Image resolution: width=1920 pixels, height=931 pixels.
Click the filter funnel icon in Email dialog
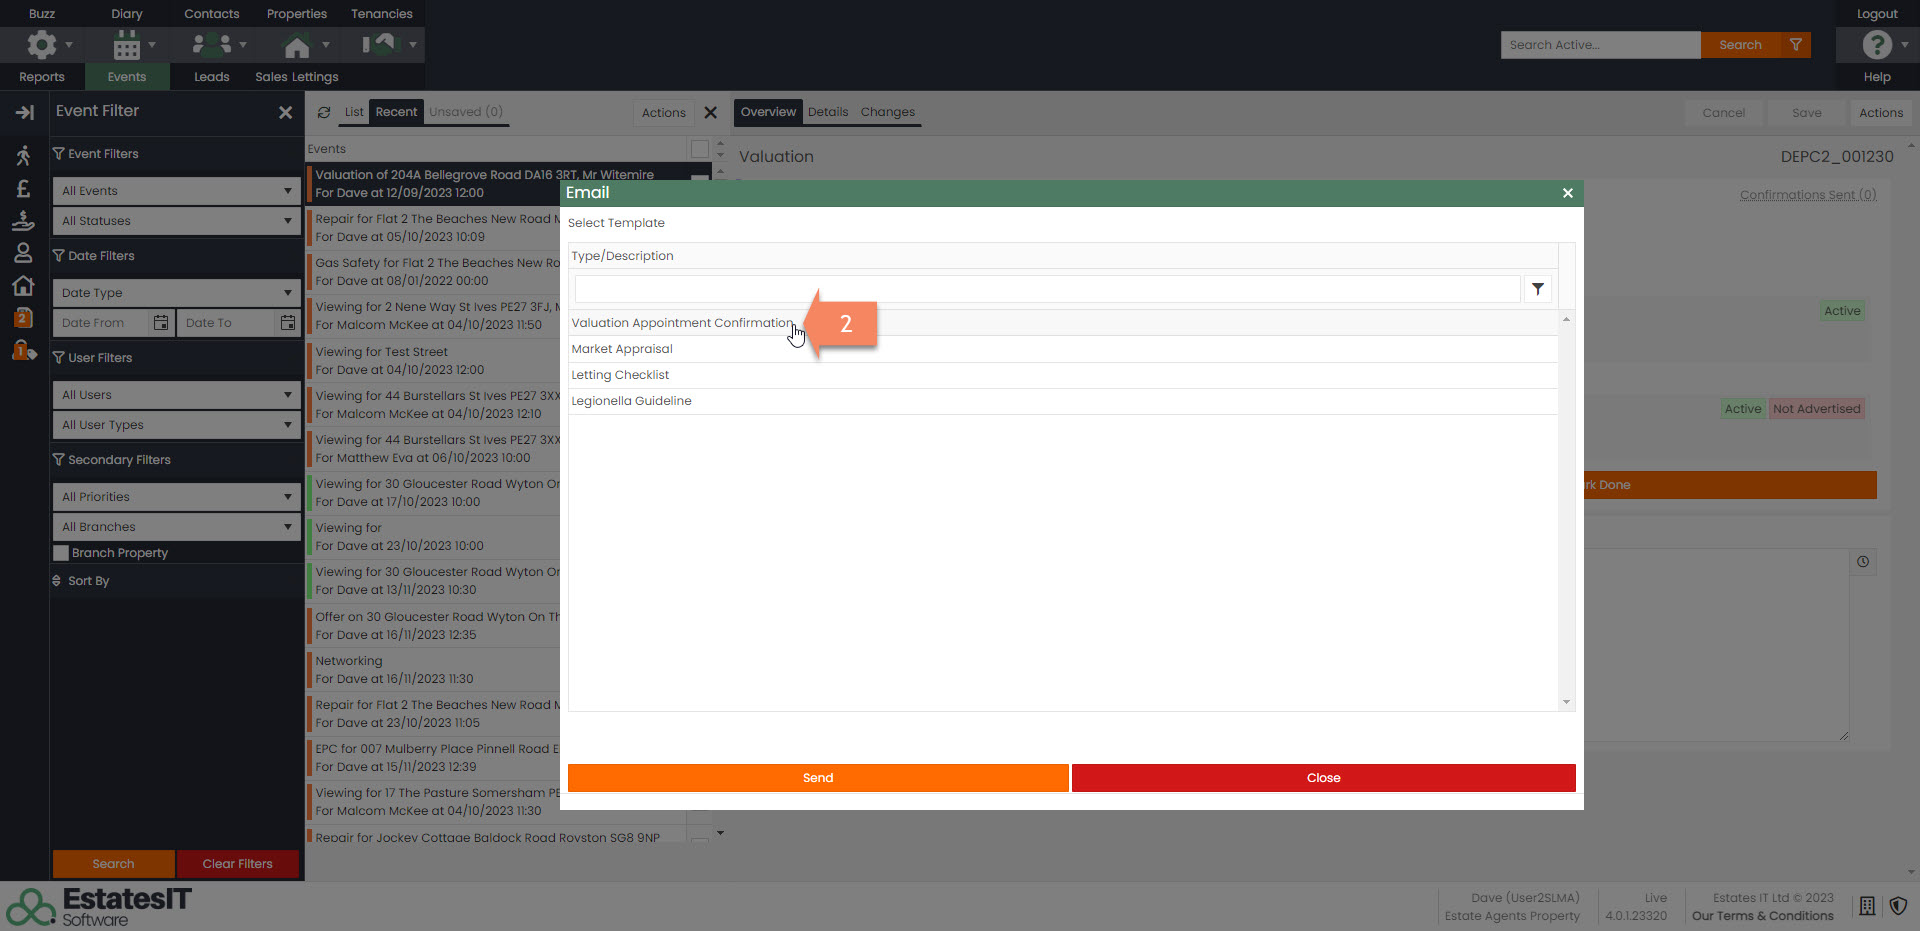click(1537, 289)
